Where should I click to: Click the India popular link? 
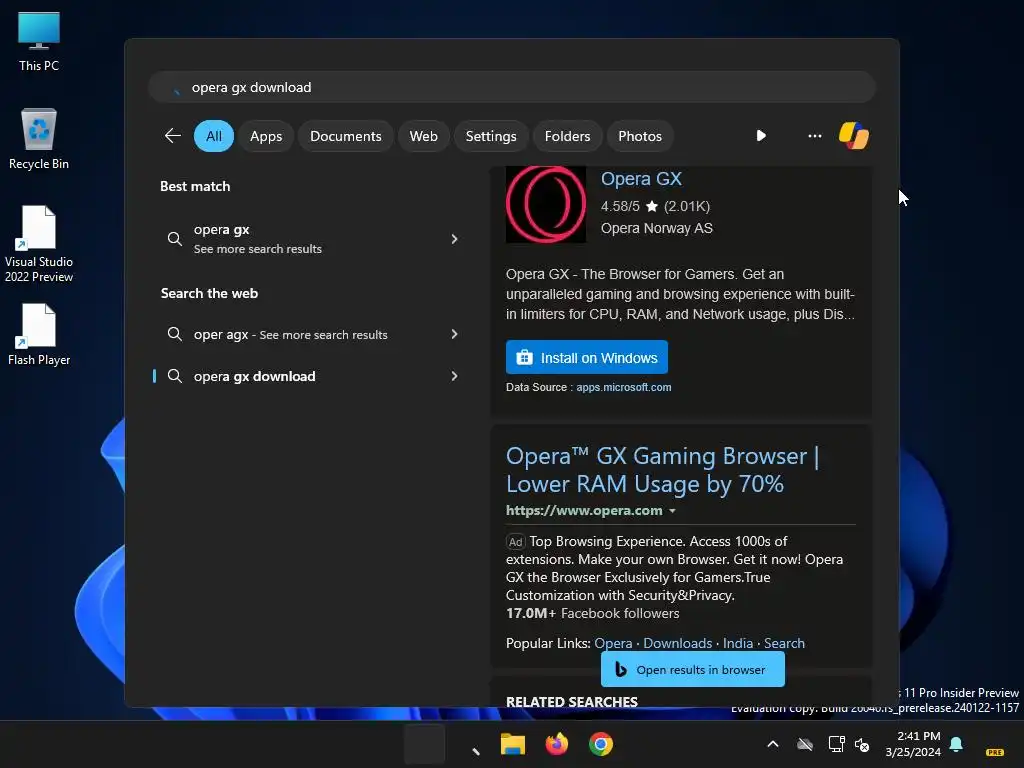click(x=737, y=643)
